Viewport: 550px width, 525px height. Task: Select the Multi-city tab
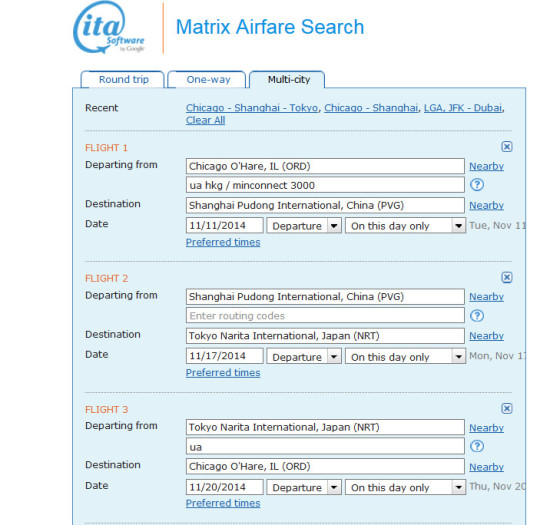pos(288,80)
